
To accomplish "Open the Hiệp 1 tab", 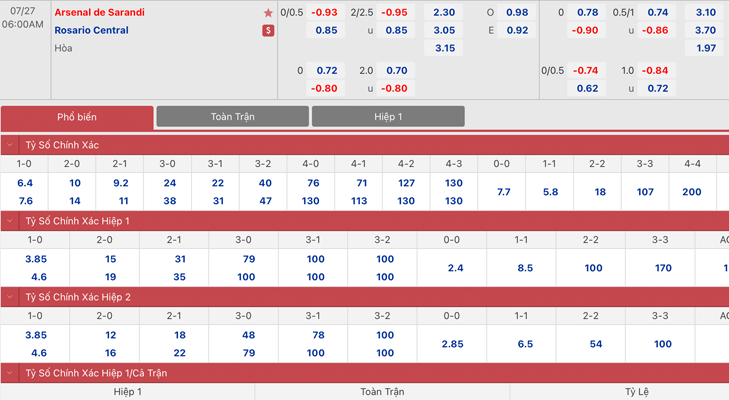I will click(388, 116).
